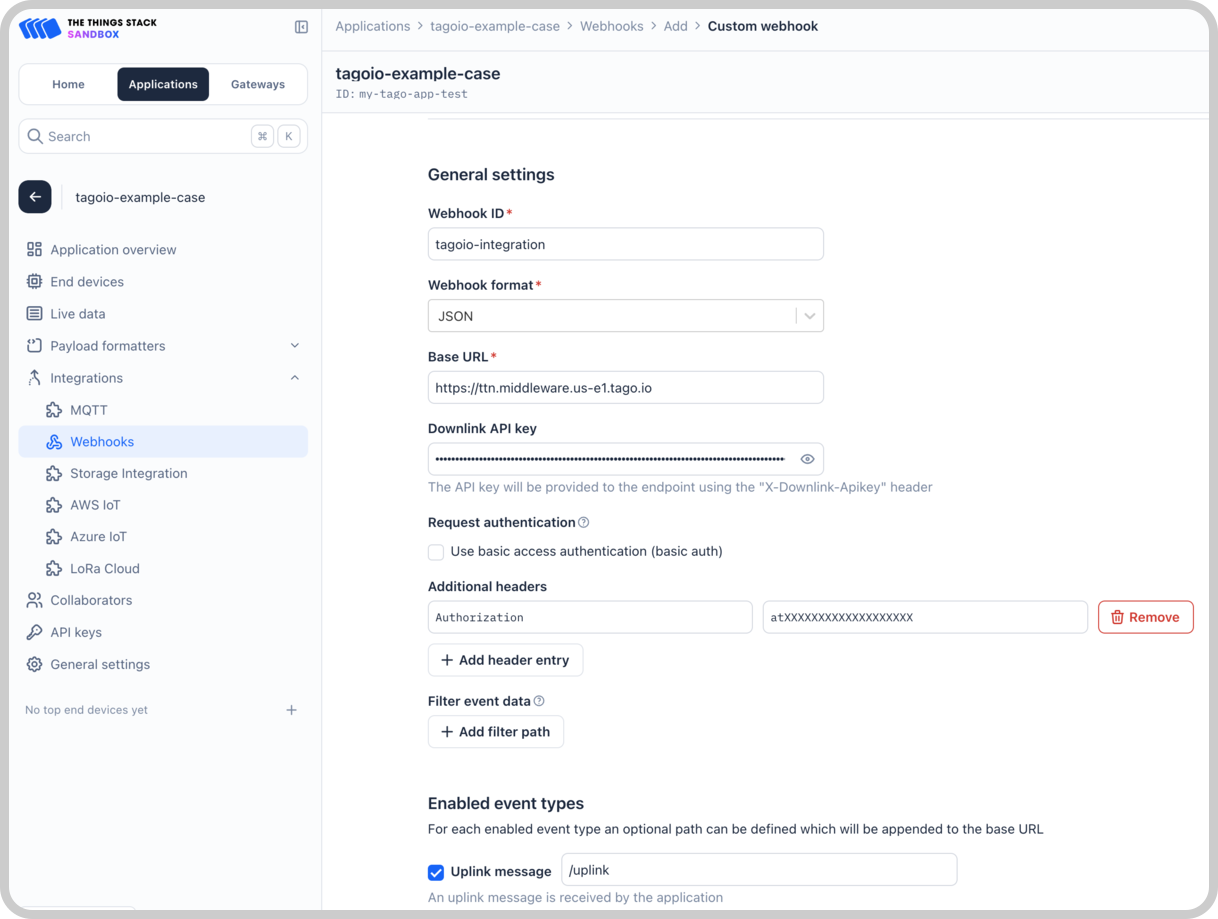Focus the Downlink API key field
Screen dimensions: 1218x919
click(626, 459)
